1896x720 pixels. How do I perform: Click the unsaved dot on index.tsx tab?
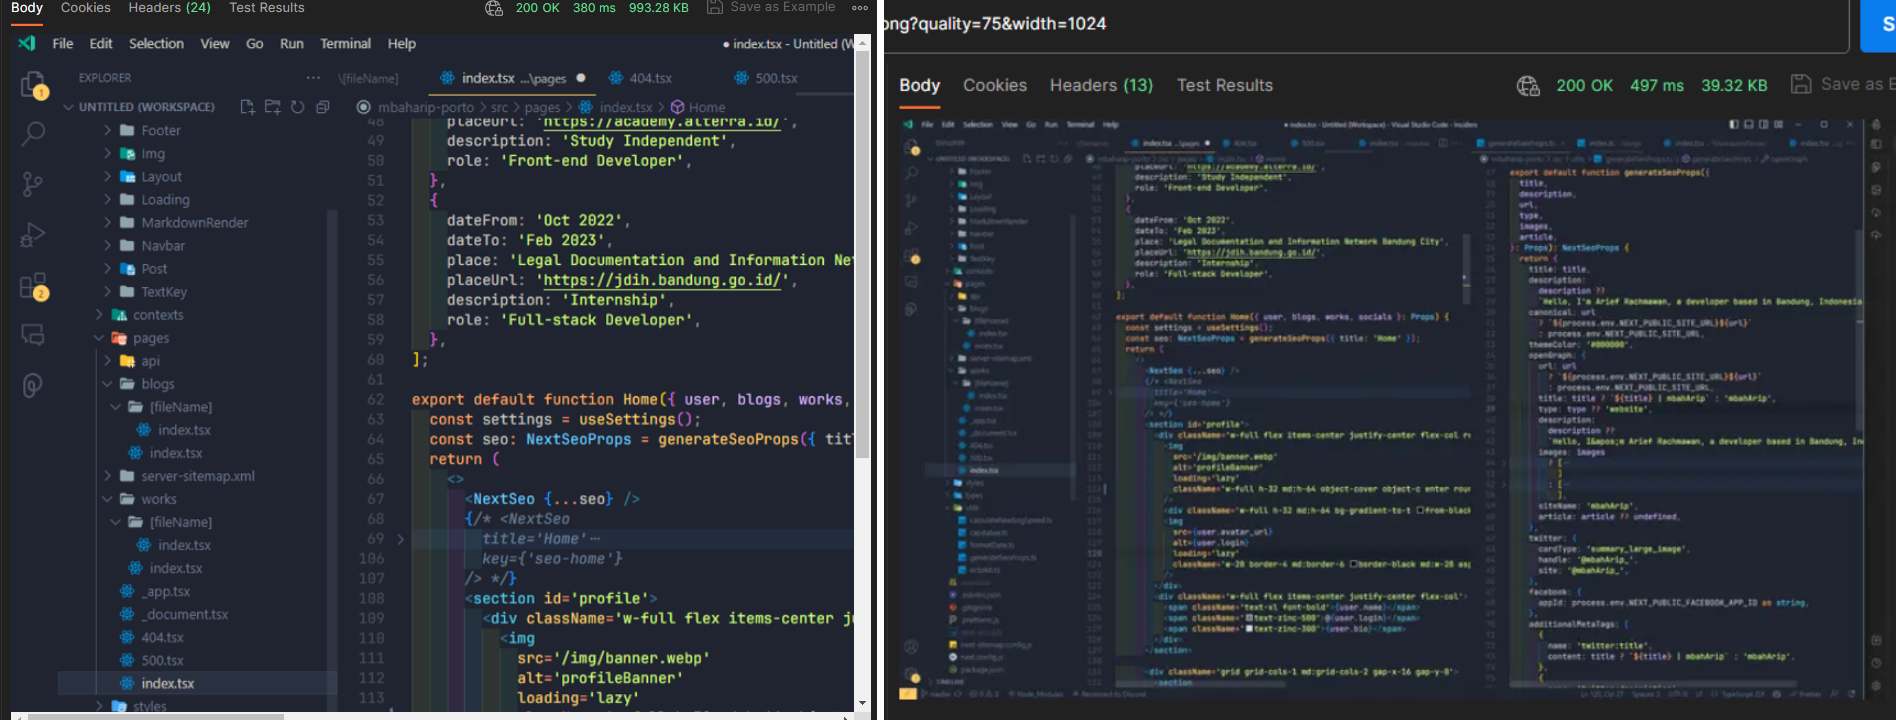pyautogui.click(x=581, y=78)
